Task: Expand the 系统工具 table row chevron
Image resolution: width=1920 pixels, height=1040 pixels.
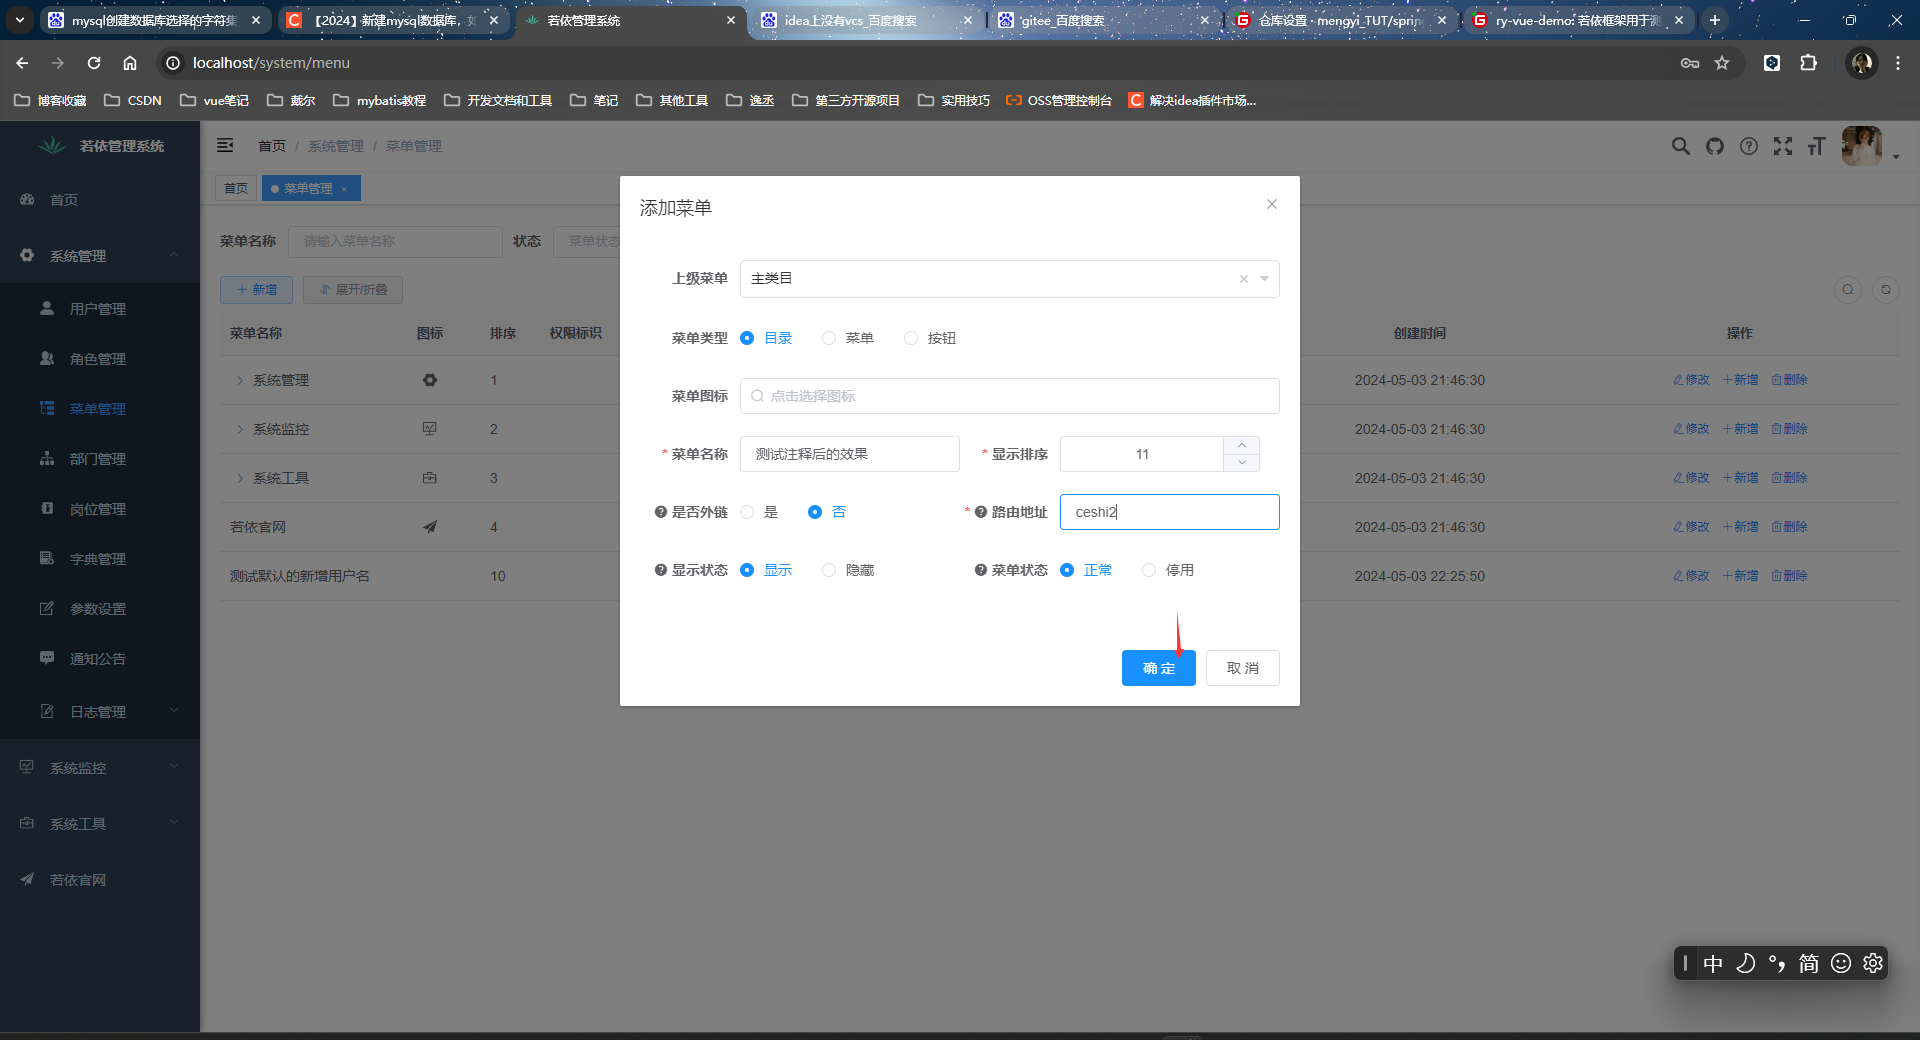Action: [x=240, y=478]
